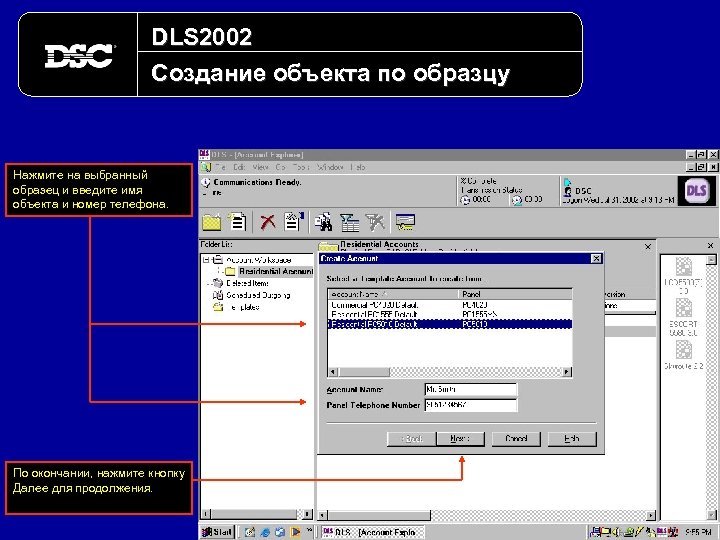Click the Help button in Create Account

(x=572, y=439)
